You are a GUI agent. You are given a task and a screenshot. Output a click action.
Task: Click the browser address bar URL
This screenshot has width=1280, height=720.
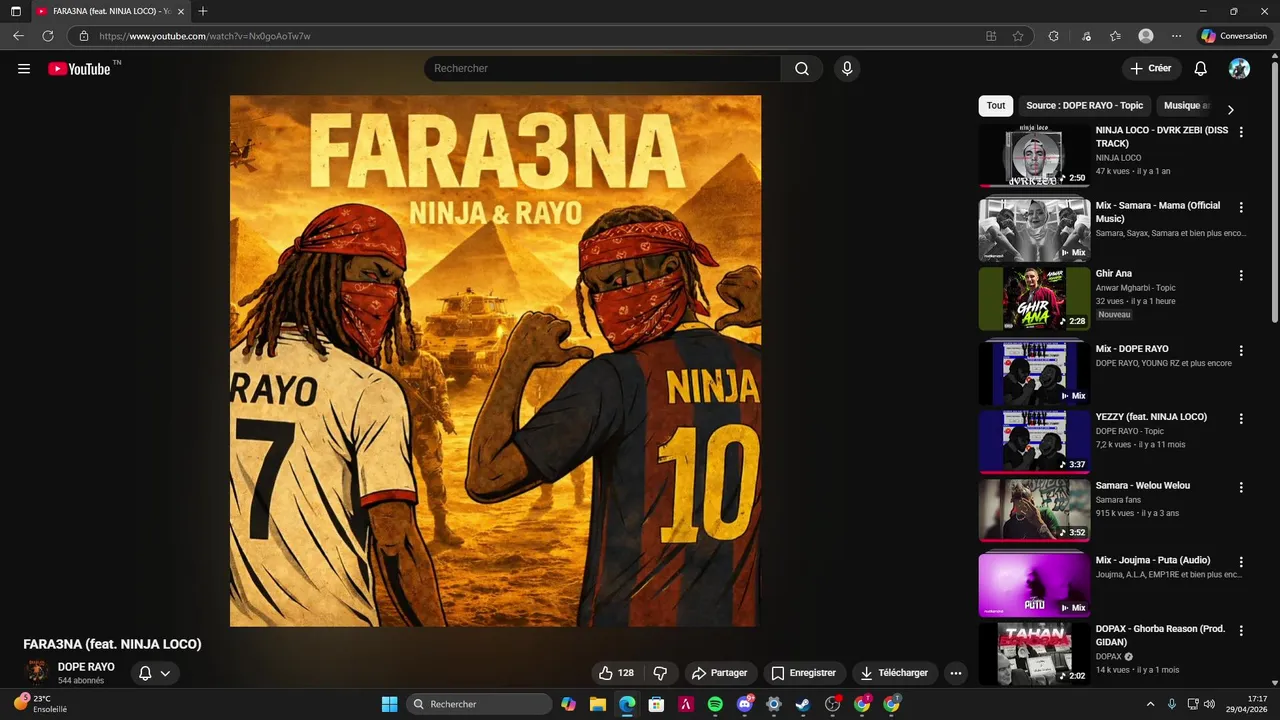(x=205, y=36)
